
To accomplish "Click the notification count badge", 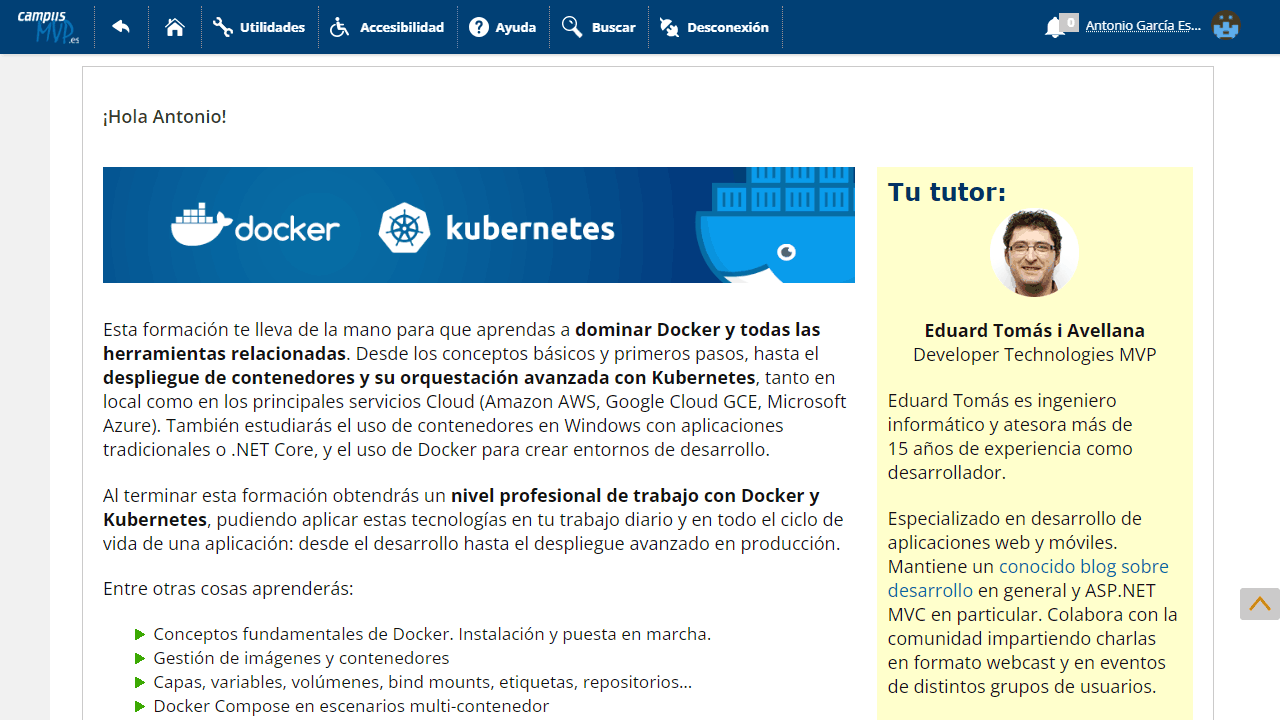I will tap(1070, 22).
